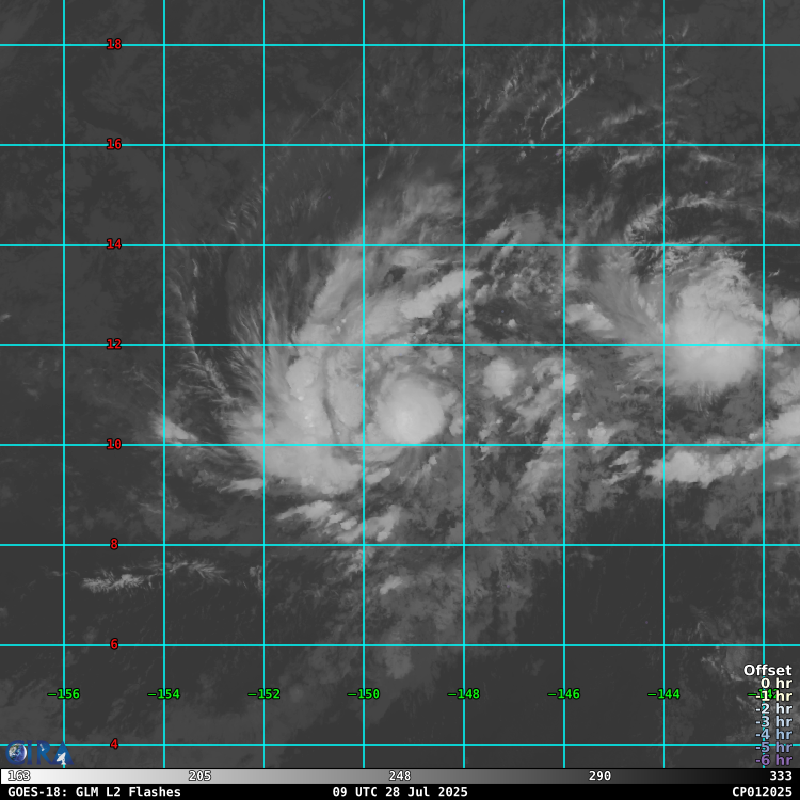The width and height of the screenshot is (800, 800).
Task: Click the -2 hr offset legend entry
Action: [x=772, y=708]
